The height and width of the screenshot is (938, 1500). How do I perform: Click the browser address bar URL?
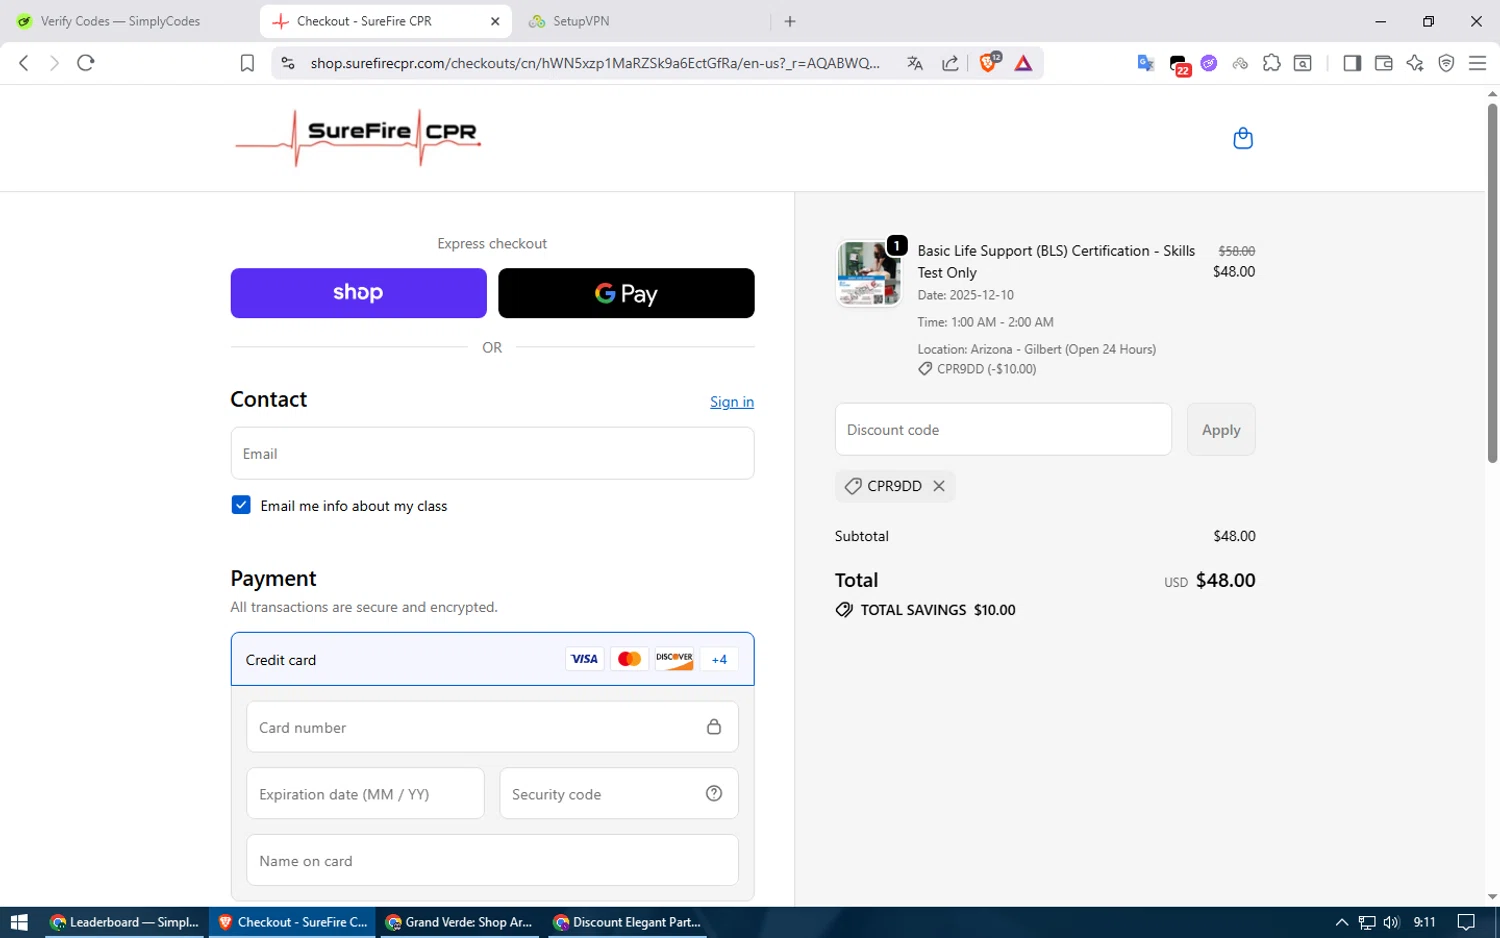click(595, 63)
